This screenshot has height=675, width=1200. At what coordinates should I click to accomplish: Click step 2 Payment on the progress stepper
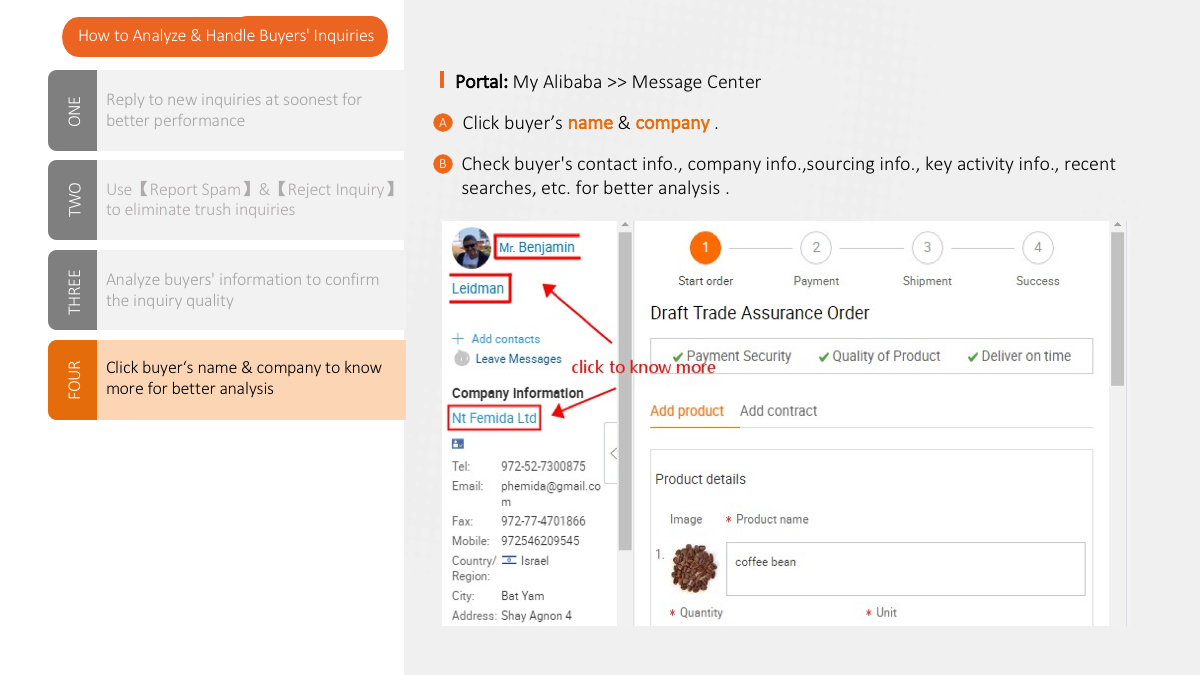coord(815,247)
